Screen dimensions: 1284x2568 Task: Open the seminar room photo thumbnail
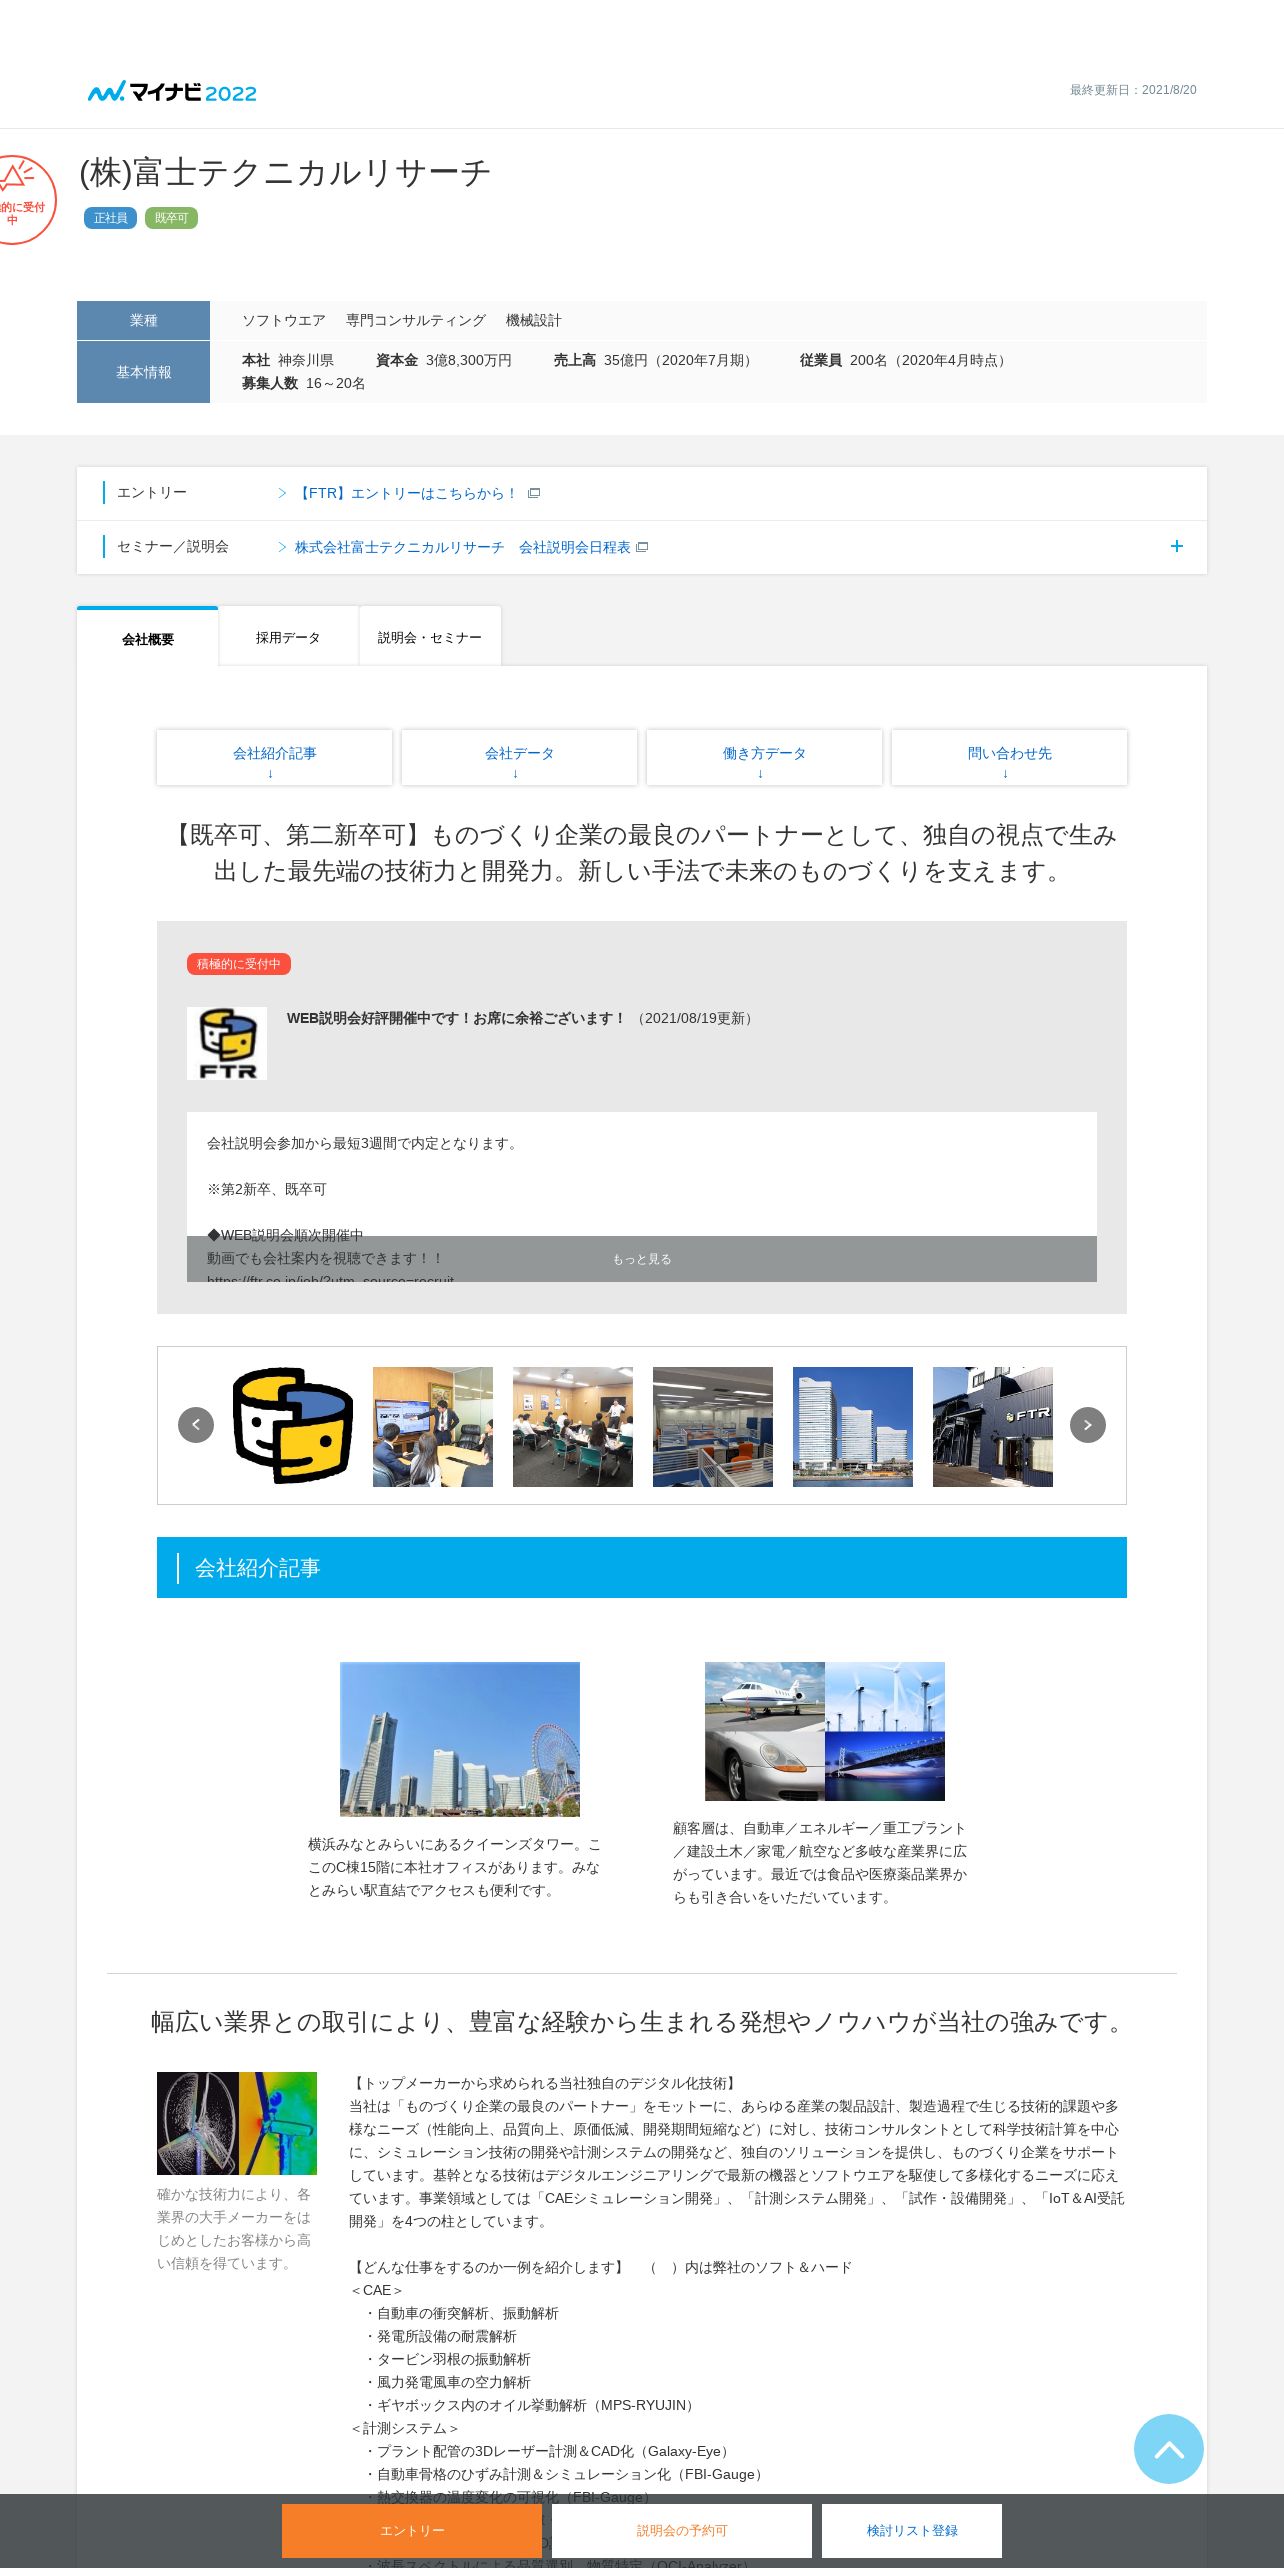[x=573, y=1426]
